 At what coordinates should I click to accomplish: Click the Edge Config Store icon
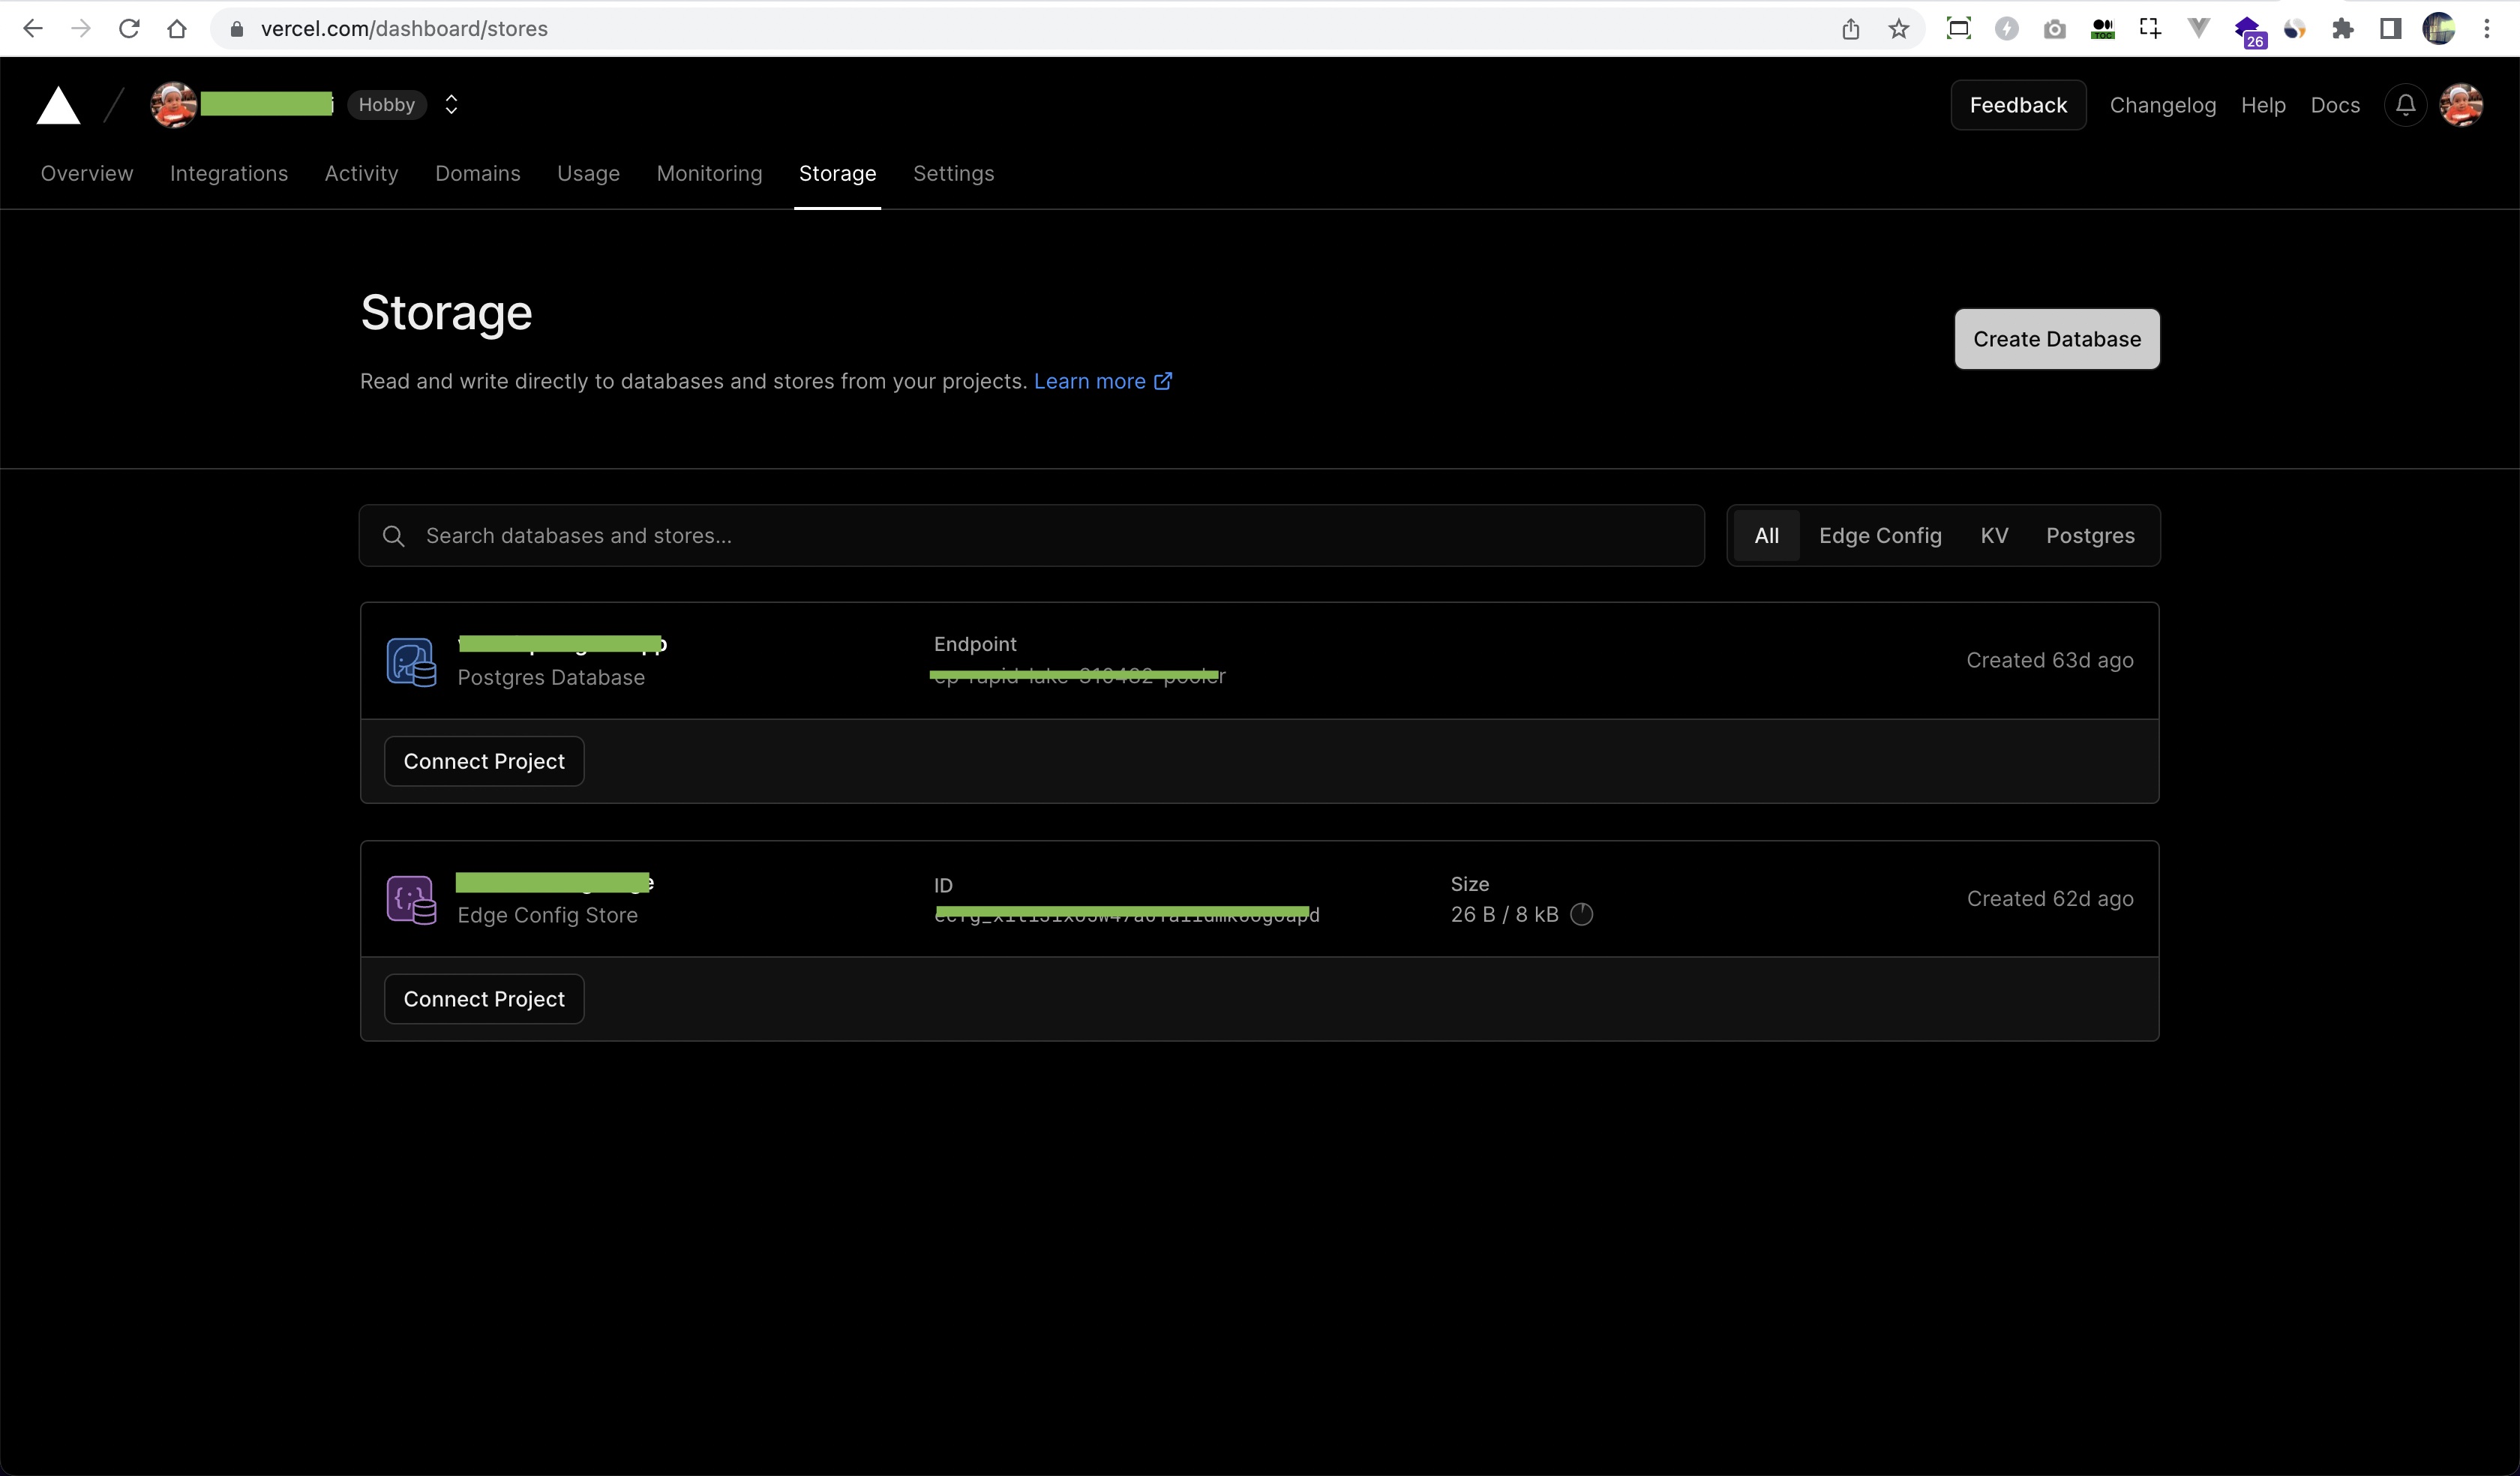[x=407, y=898]
